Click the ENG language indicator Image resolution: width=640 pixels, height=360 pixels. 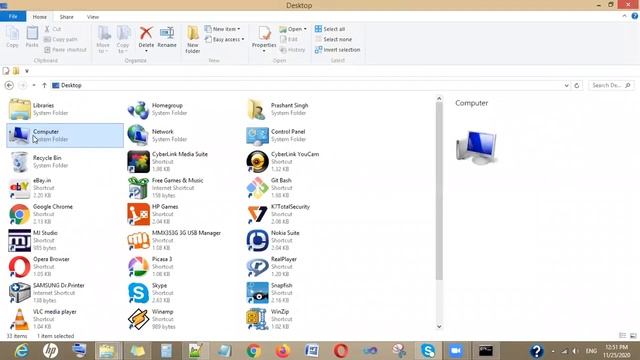click(x=591, y=351)
